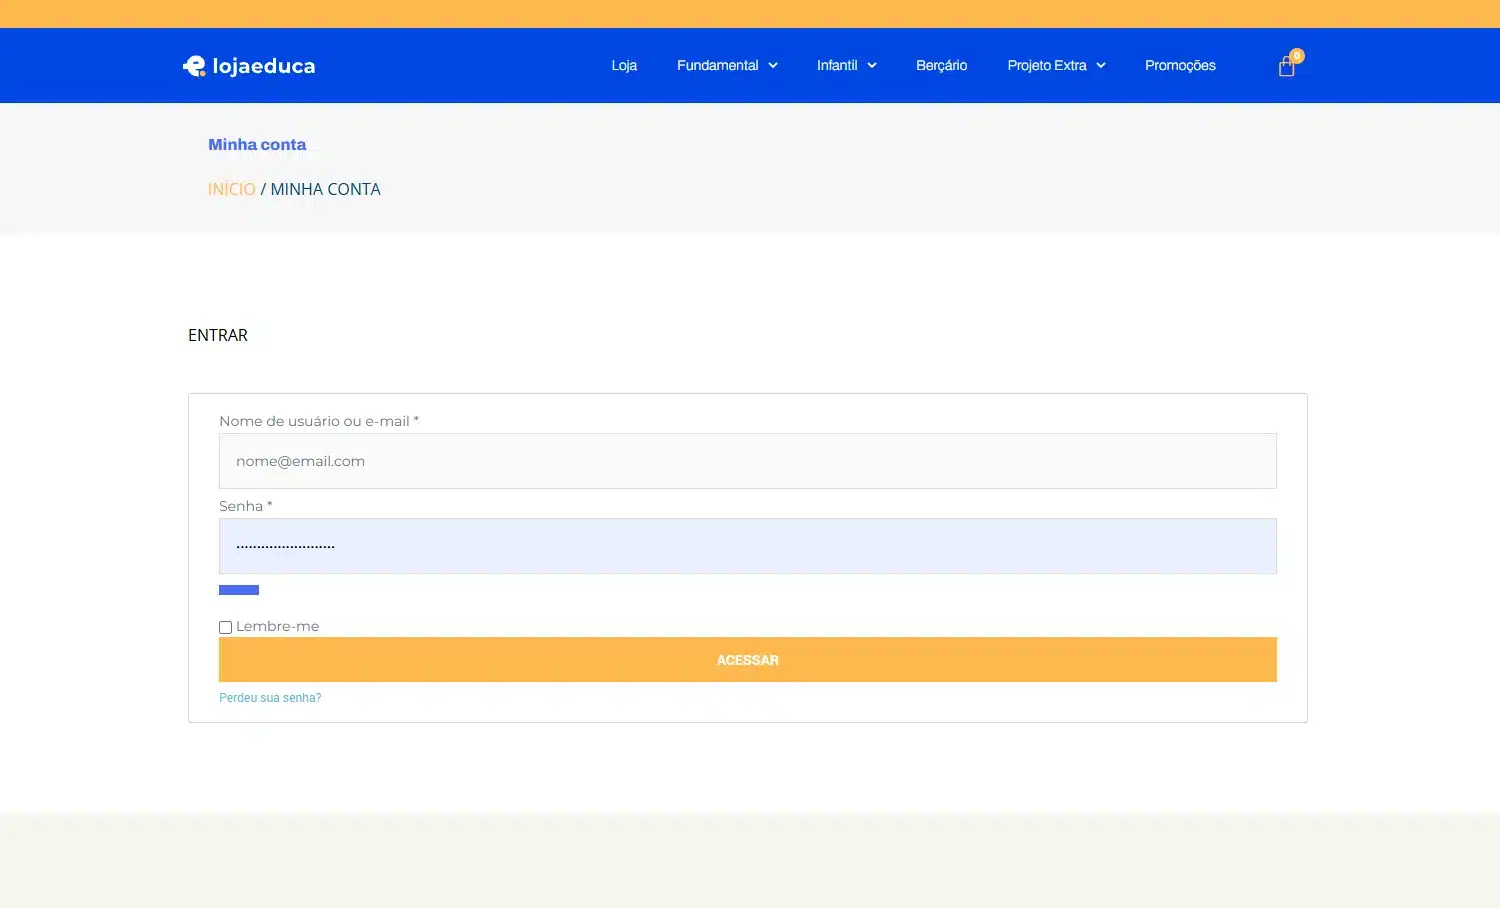
Task: Click the Minha conta page heading
Action: 257,145
